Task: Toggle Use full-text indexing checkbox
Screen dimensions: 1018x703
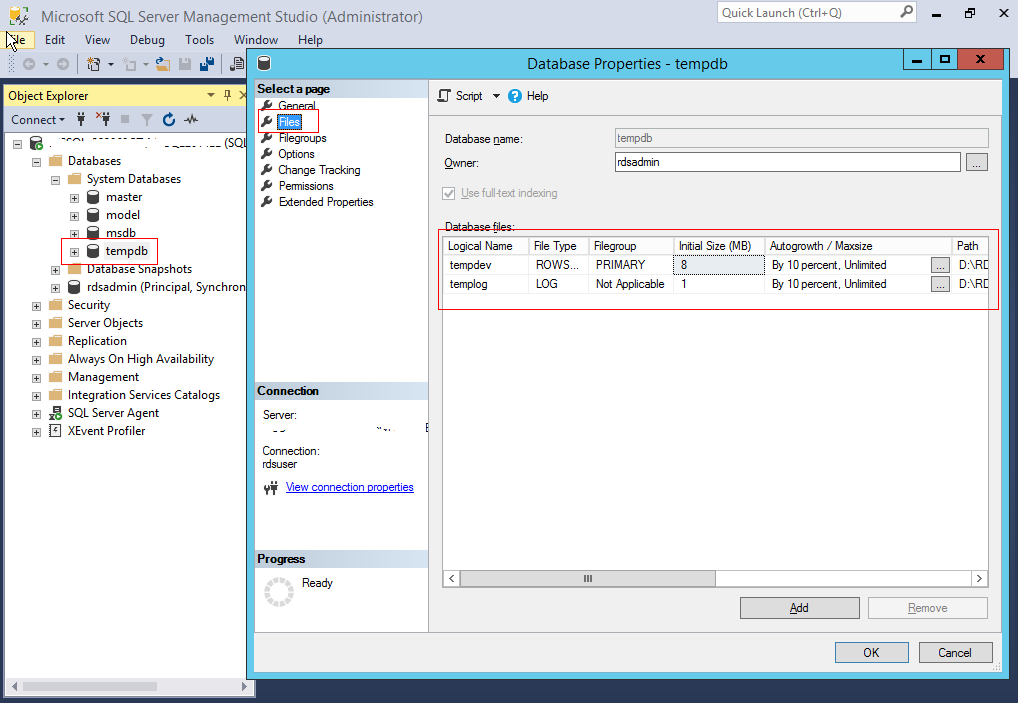Action: (x=449, y=193)
